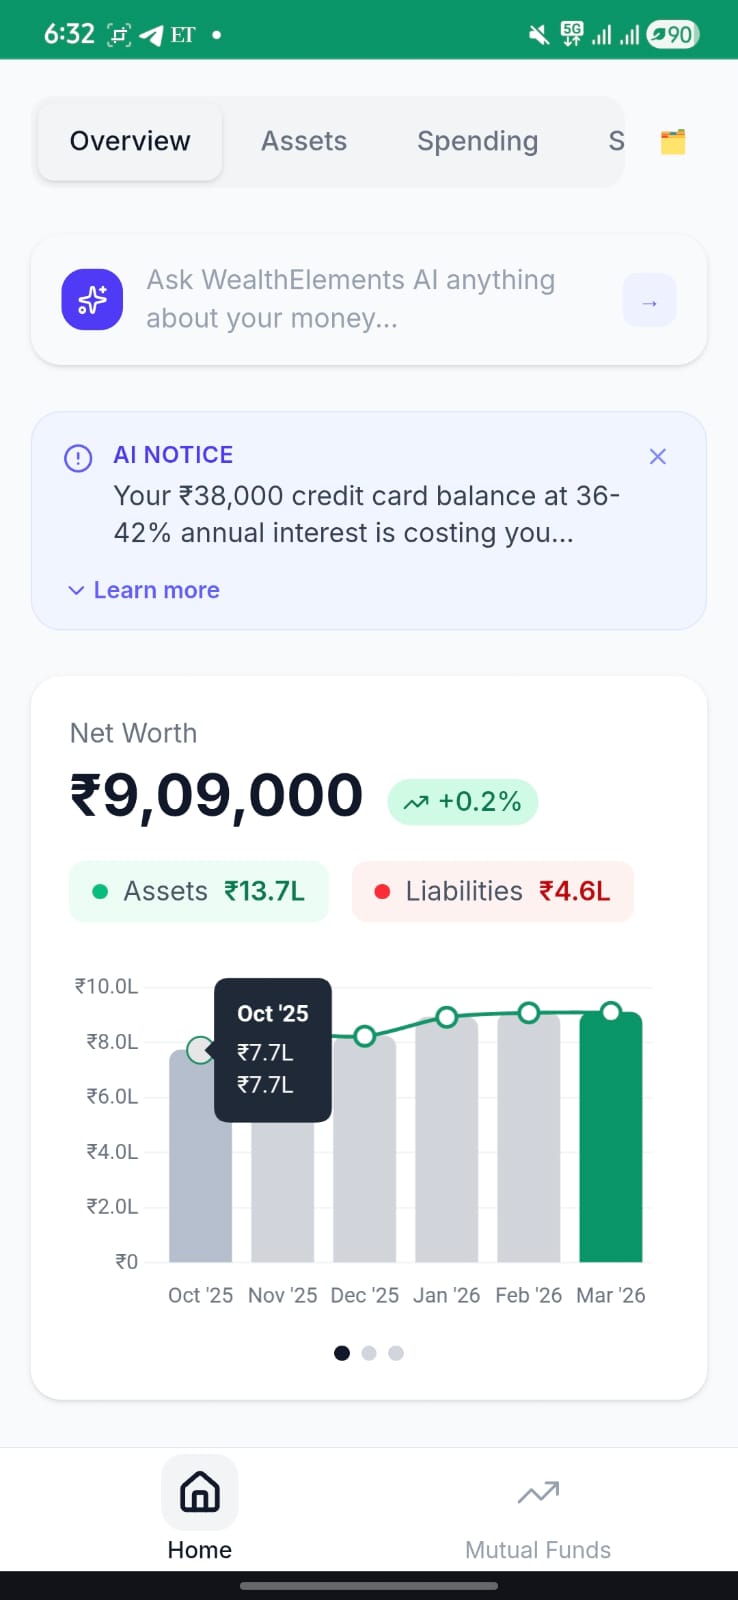Toggle the Liabilities ₹4.6L filter pill
This screenshot has height=1600, width=738.
(x=492, y=891)
